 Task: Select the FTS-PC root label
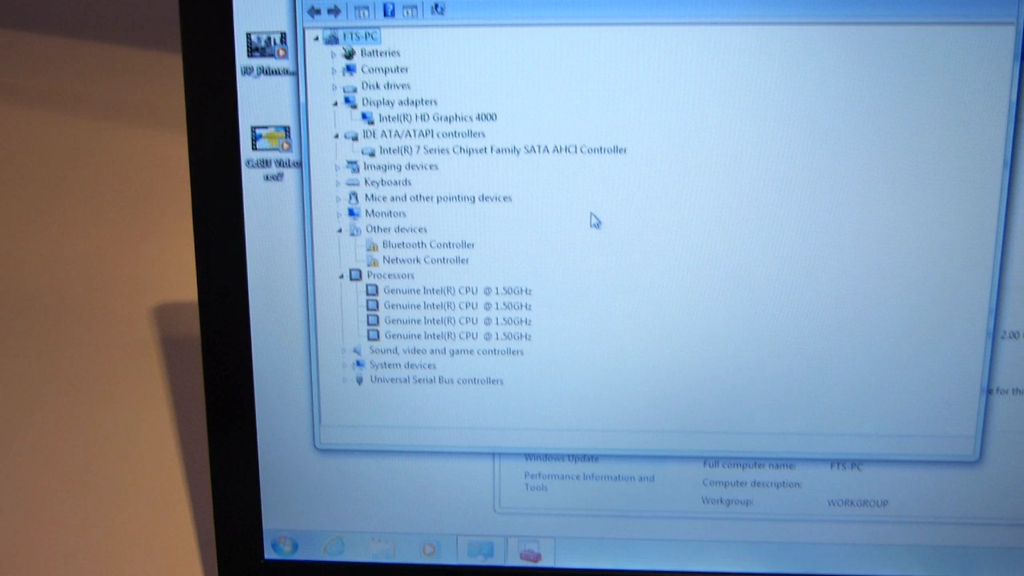point(360,37)
